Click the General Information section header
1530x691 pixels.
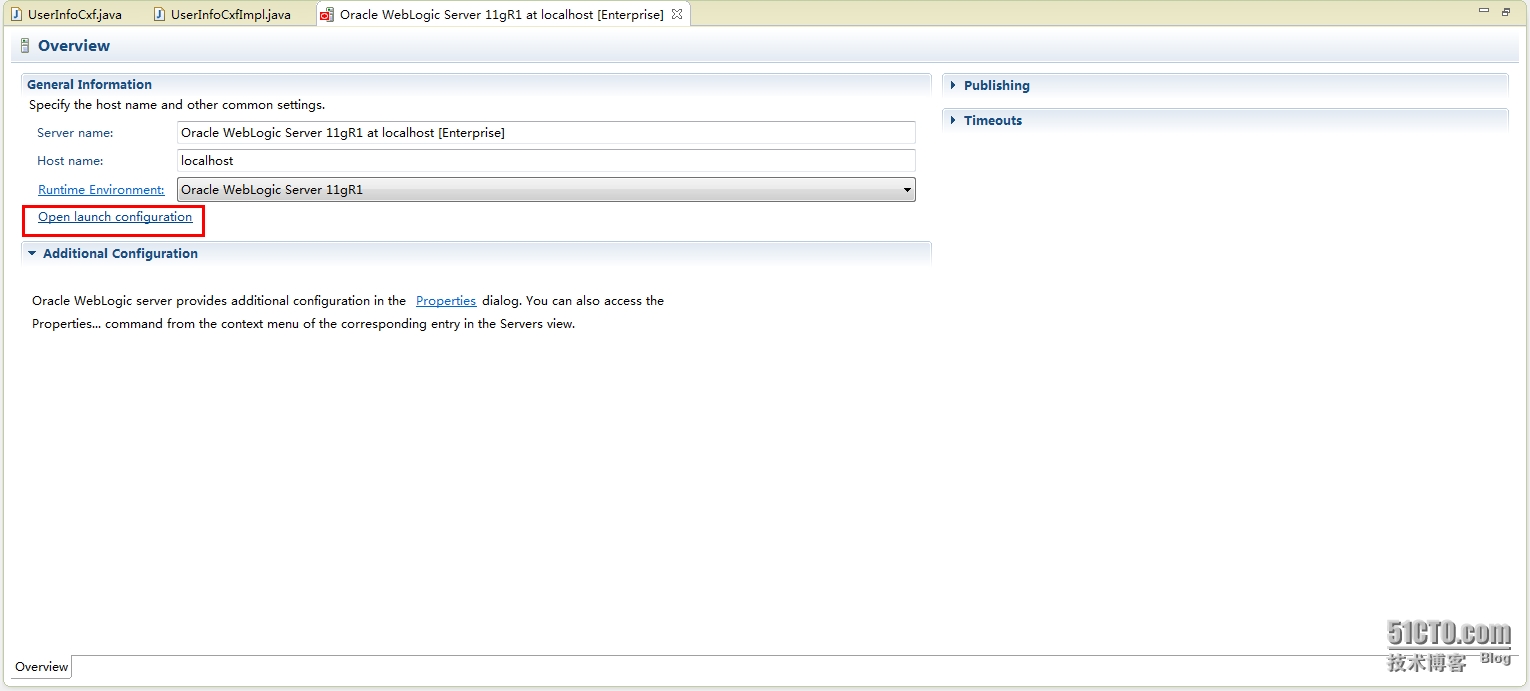coord(90,85)
